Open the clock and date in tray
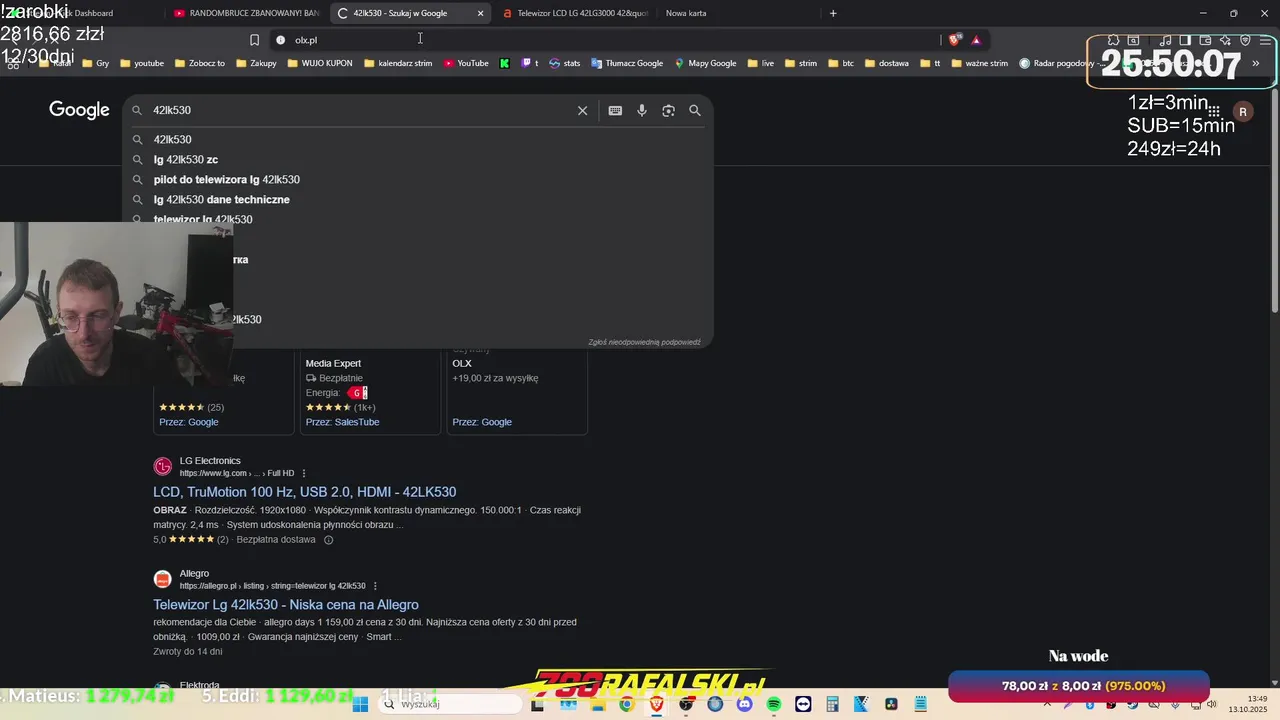 pyautogui.click(x=1248, y=704)
